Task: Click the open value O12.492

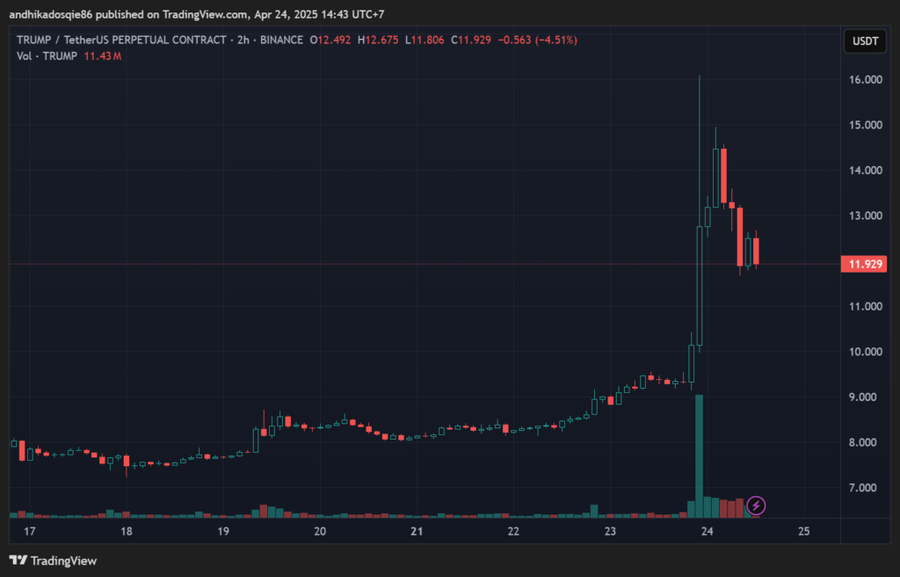Action: (330, 40)
